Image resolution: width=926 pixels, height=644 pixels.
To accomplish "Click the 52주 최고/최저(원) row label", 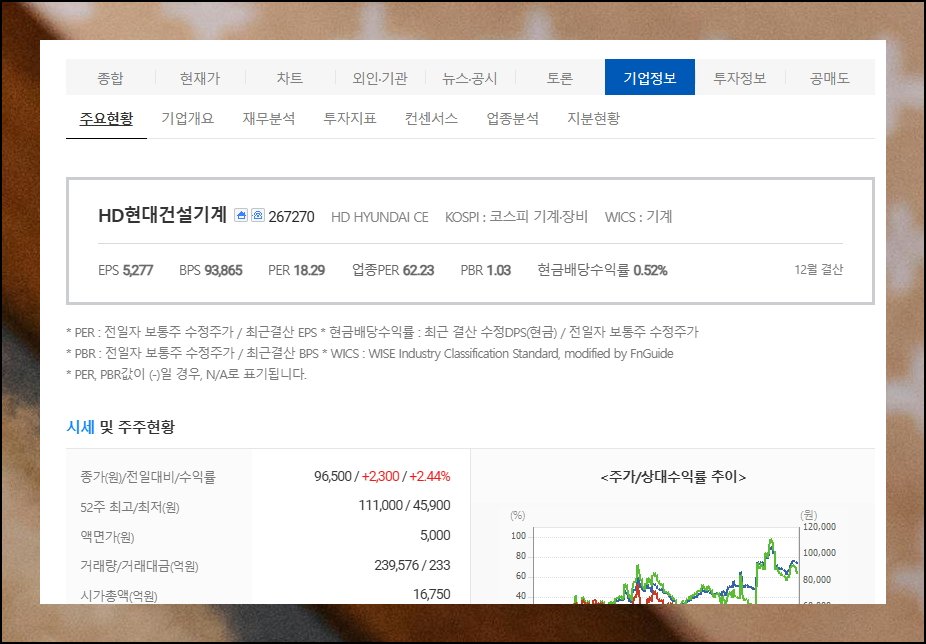I will click(130, 507).
